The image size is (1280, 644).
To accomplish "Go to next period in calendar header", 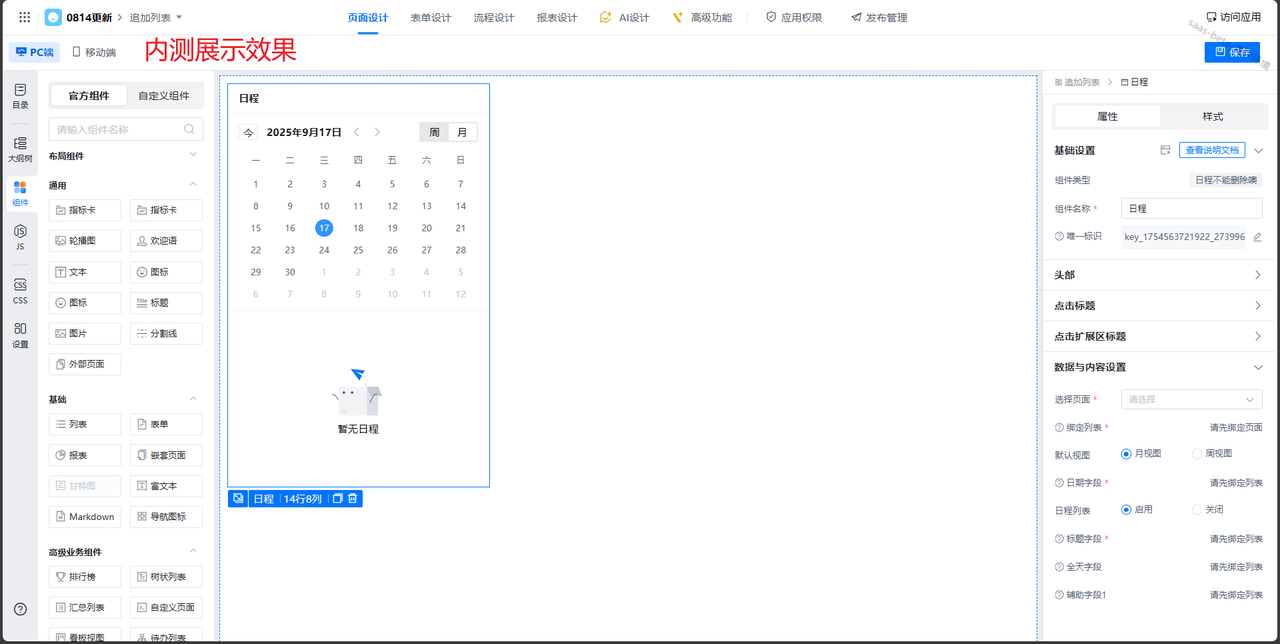I will [377, 132].
